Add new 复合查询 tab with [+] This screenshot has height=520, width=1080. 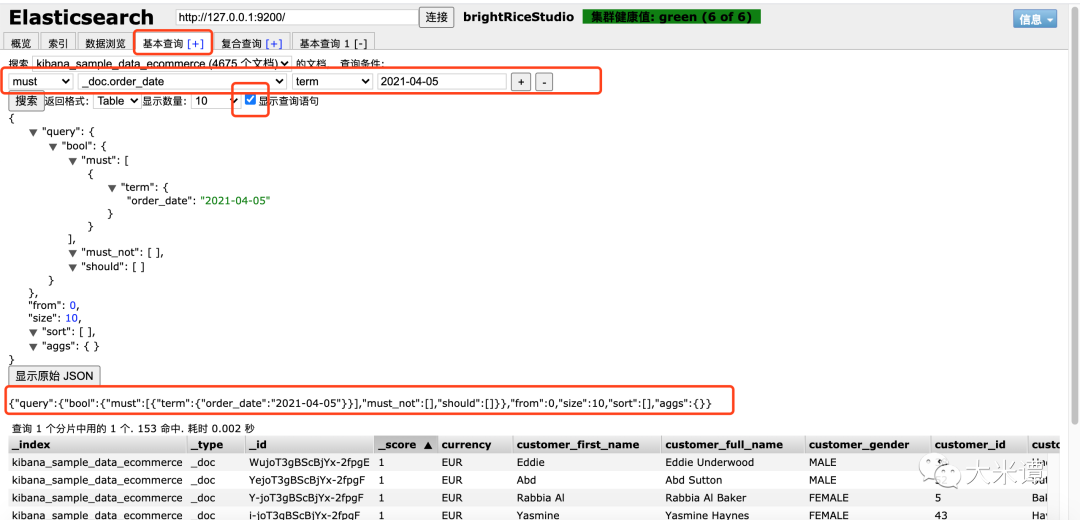(274, 43)
